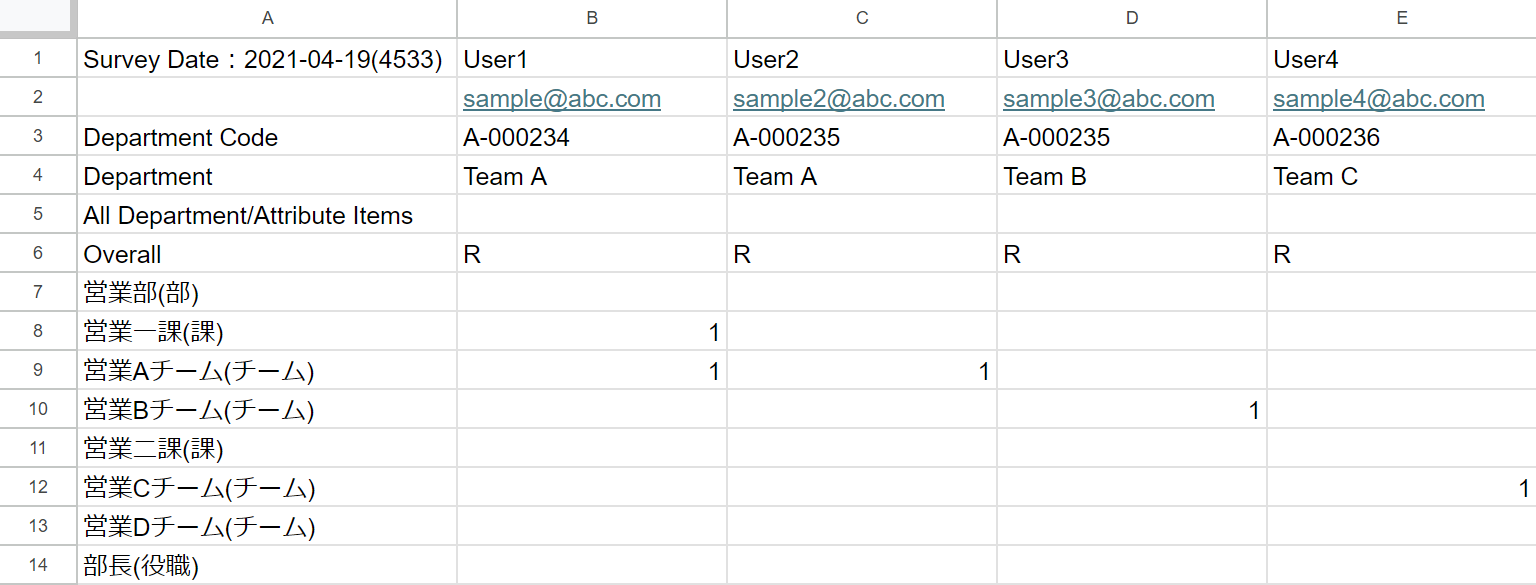Click the select-all corner box
Screen dimensions: 1536x585
tap(38, 18)
